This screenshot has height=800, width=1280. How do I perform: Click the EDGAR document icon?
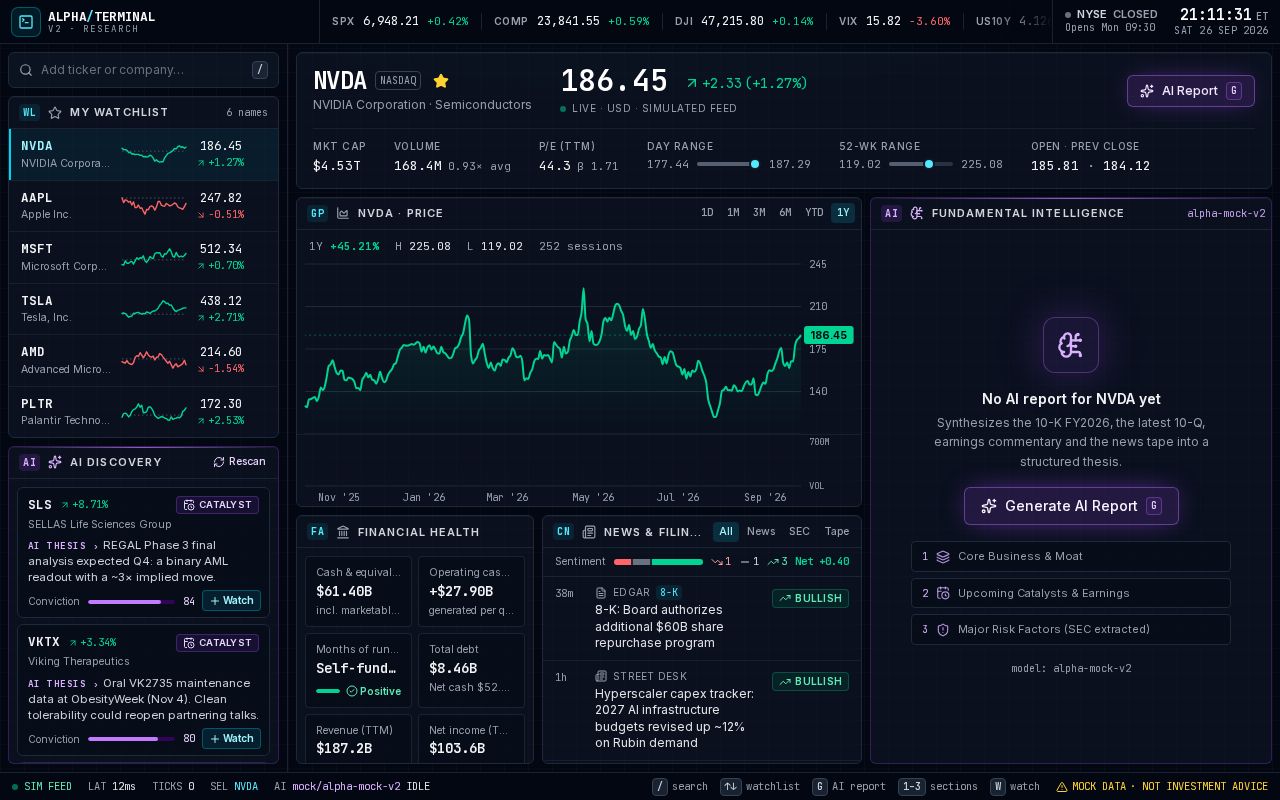click(x=601, y=593)
